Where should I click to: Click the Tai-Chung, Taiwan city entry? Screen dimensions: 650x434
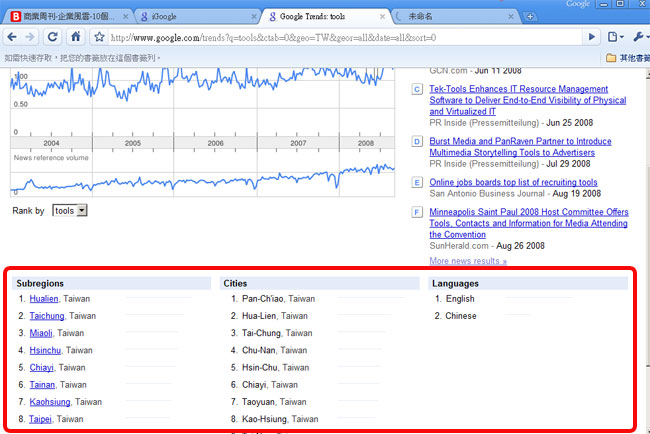(277, 333)
